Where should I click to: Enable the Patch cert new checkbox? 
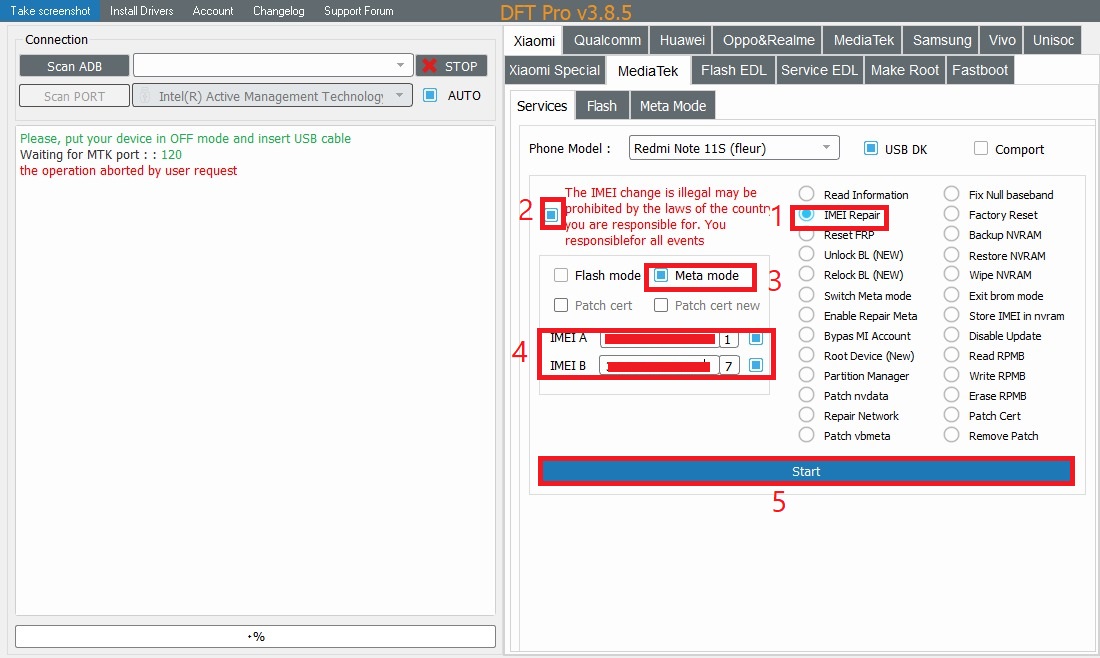[661, 305]
